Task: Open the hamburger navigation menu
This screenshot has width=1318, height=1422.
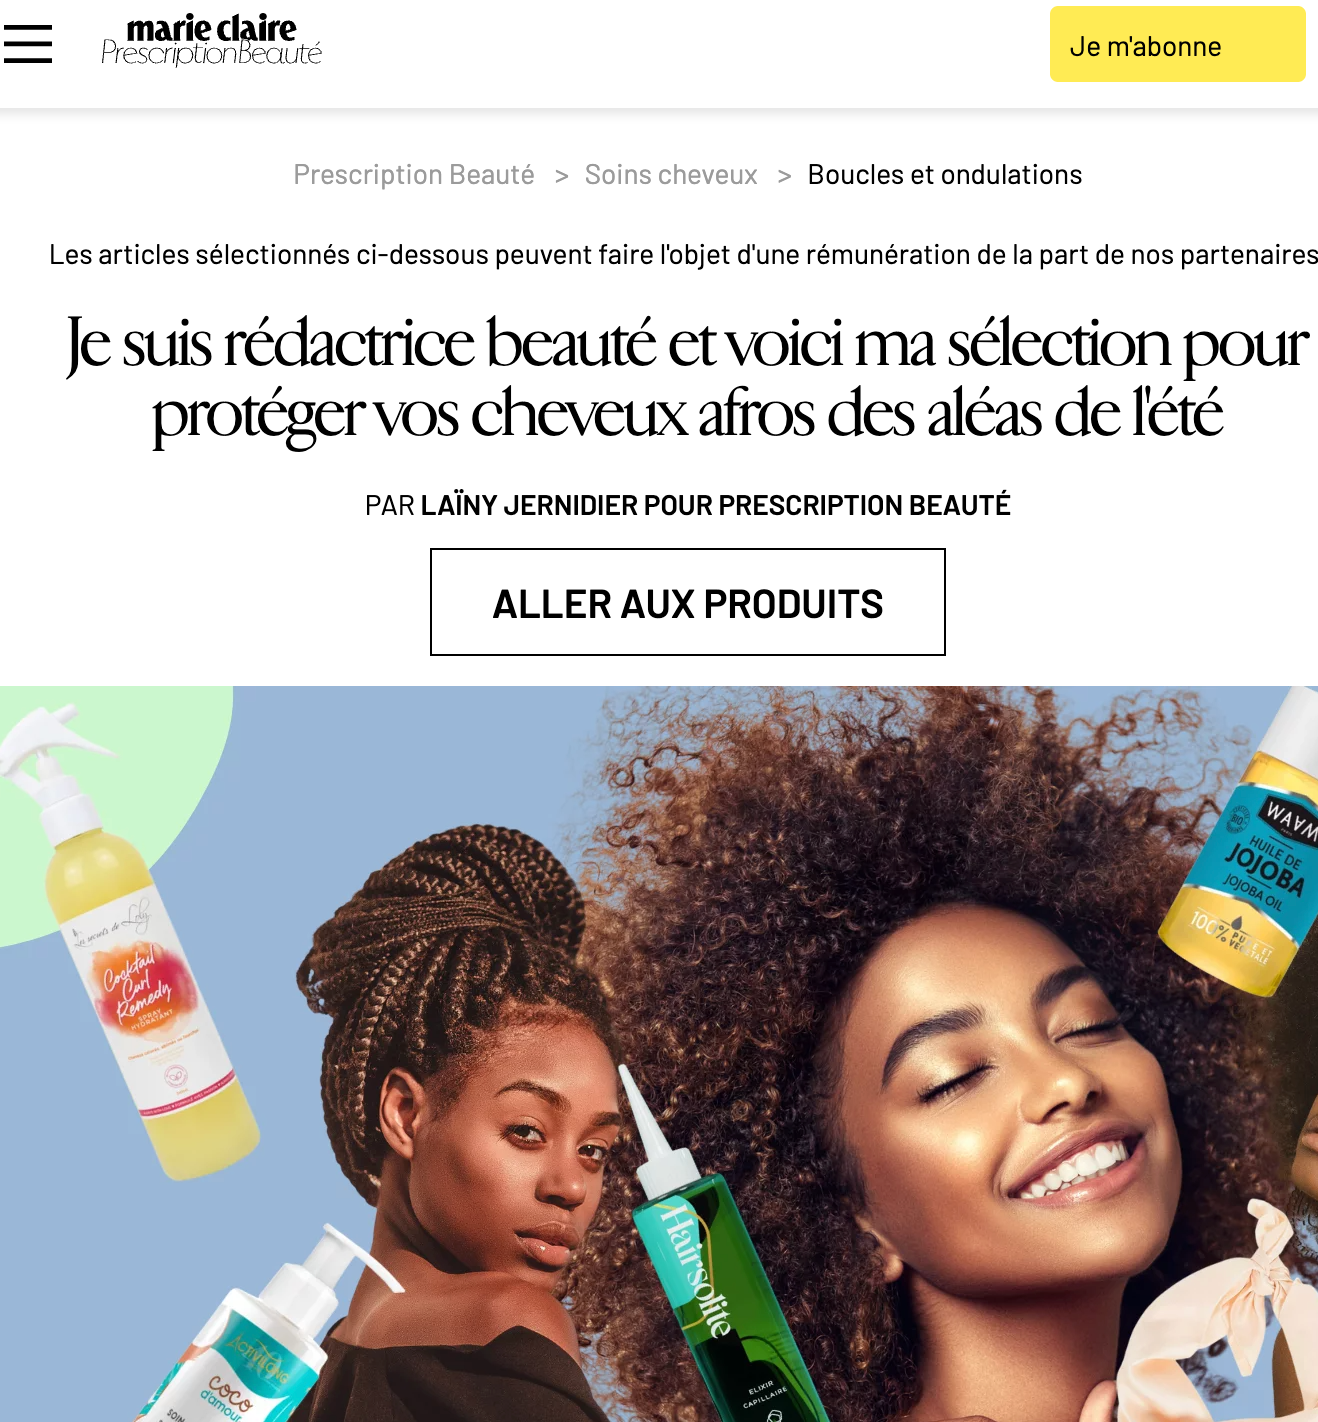Action: pos(28,44)
